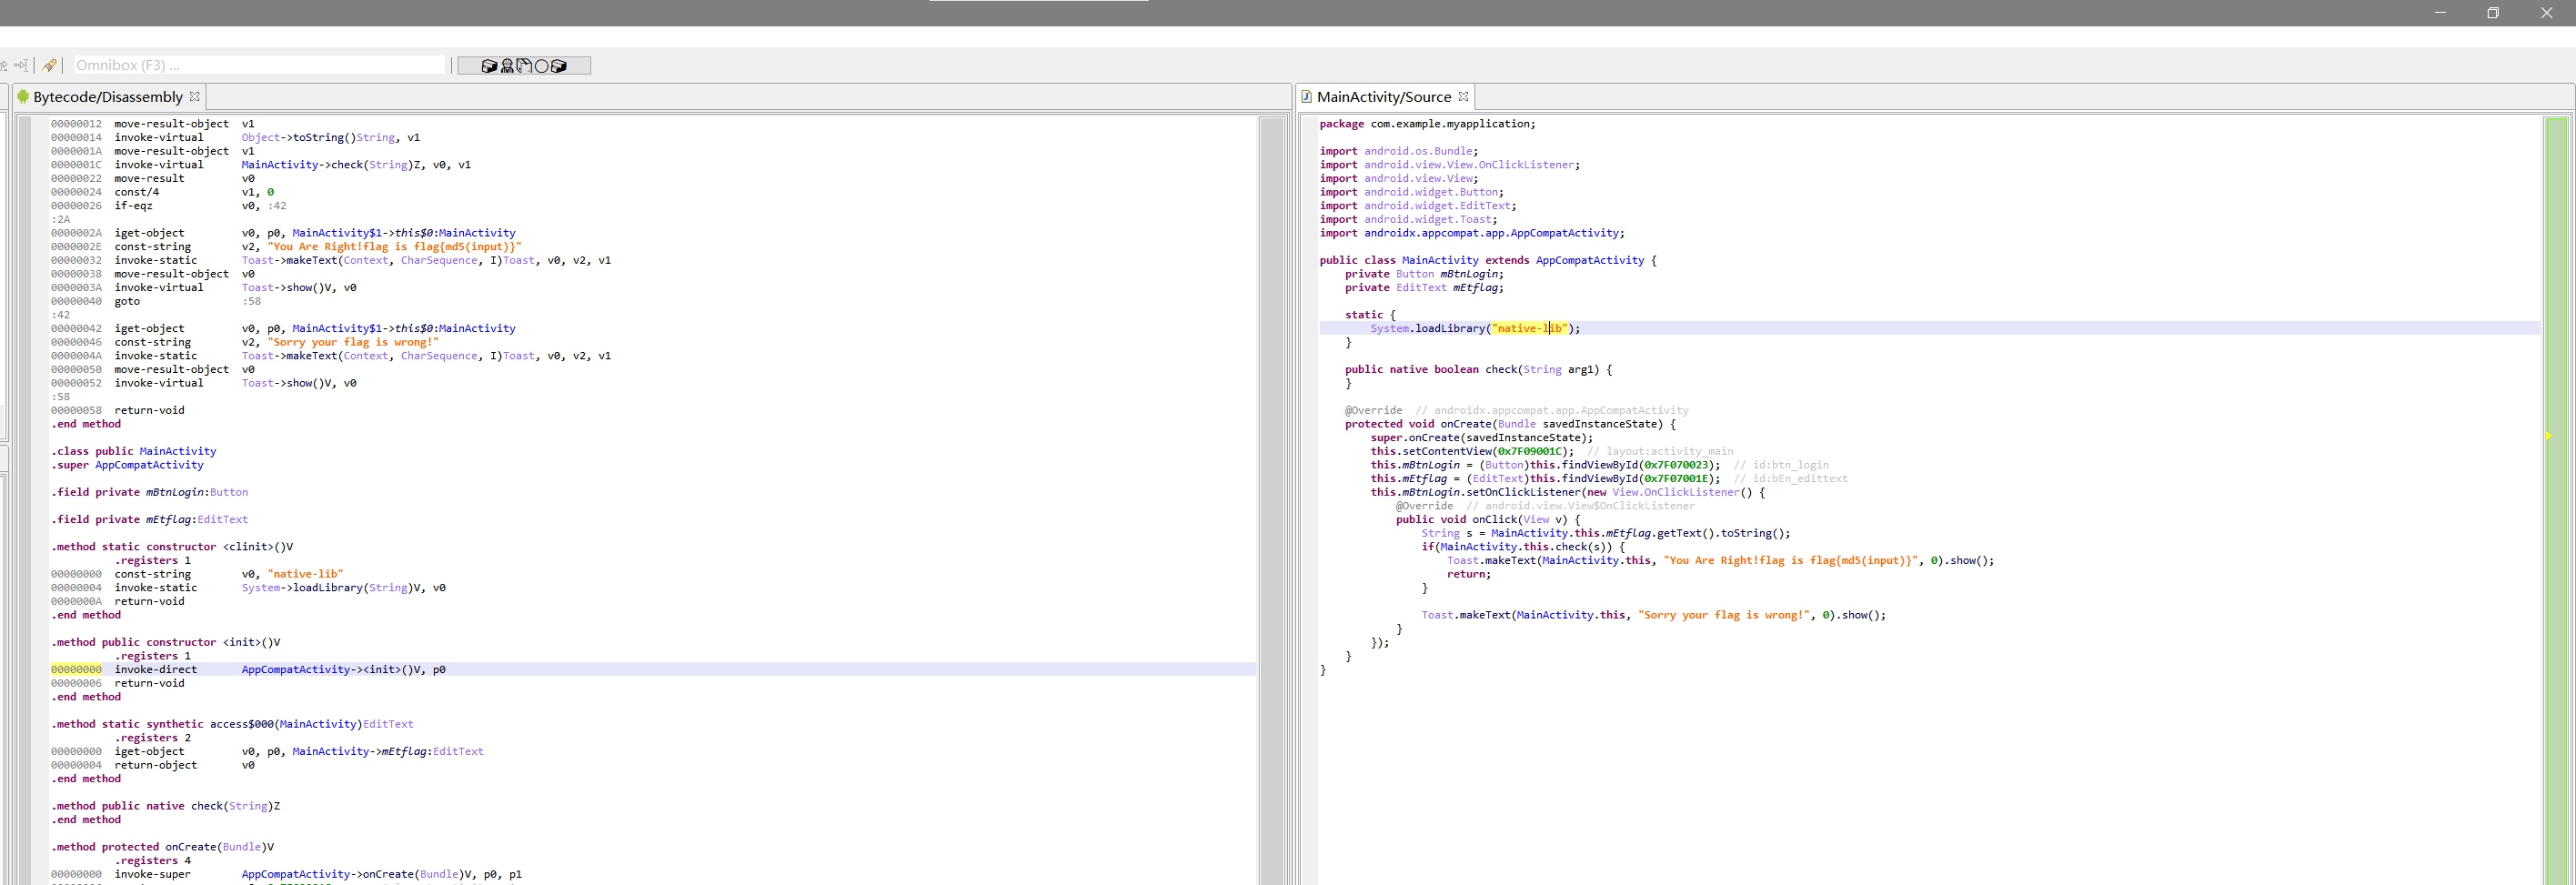Click "import android.os.Bundle;" line
The width and height of the screenshot is (2576, 885).
pos(1398,151)
